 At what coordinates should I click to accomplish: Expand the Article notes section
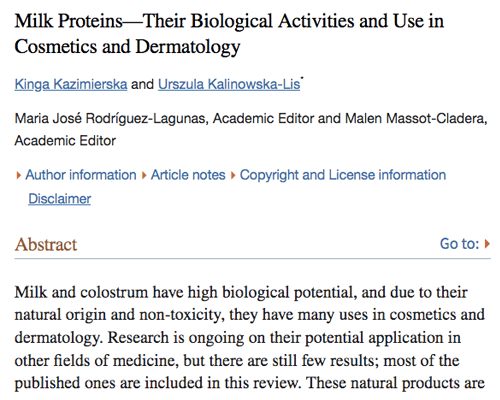click(188, 175)
